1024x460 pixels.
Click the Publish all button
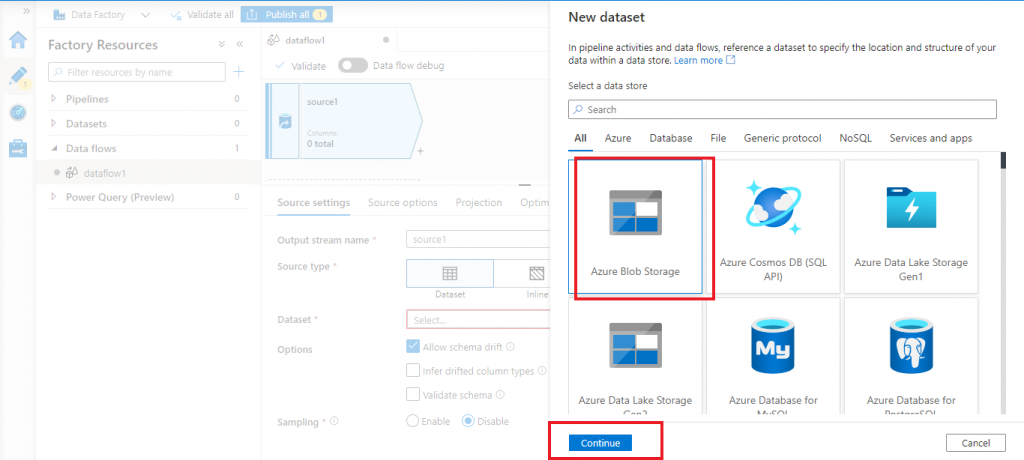(x=287, y=14)
